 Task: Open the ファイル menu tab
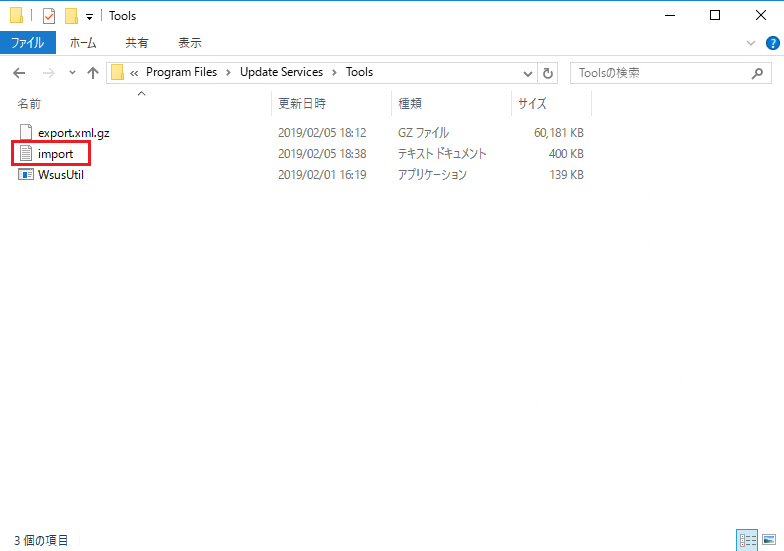pyautogui.click(x=27, y=43)
